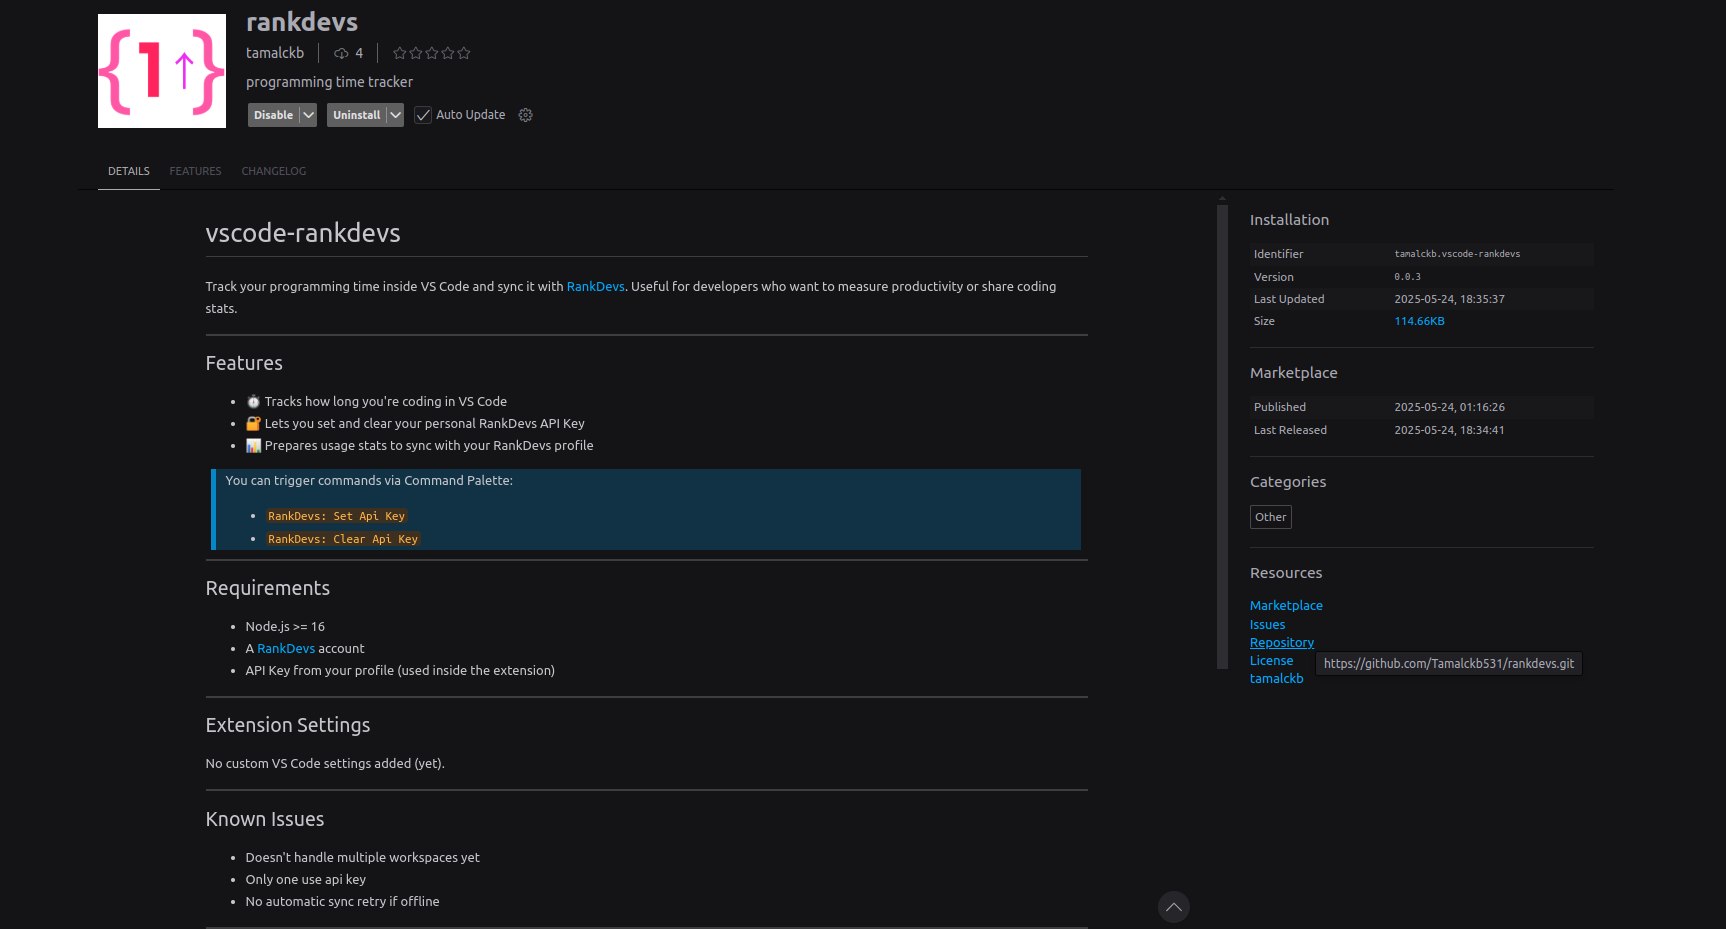Click the Published date value

1449,407
